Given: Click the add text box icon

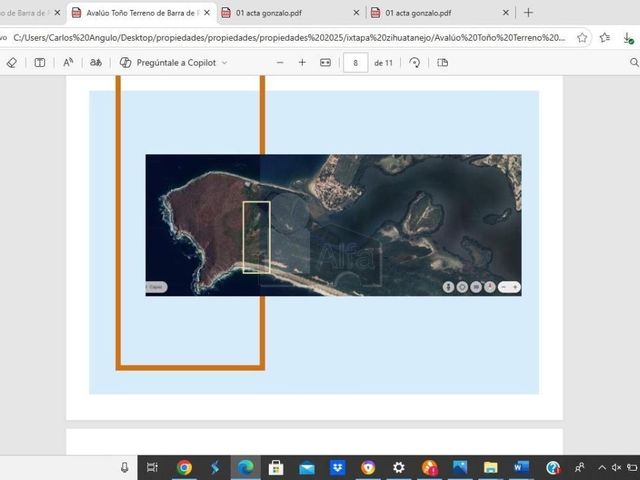Looking at the screenshot, I should click(40, 62).
